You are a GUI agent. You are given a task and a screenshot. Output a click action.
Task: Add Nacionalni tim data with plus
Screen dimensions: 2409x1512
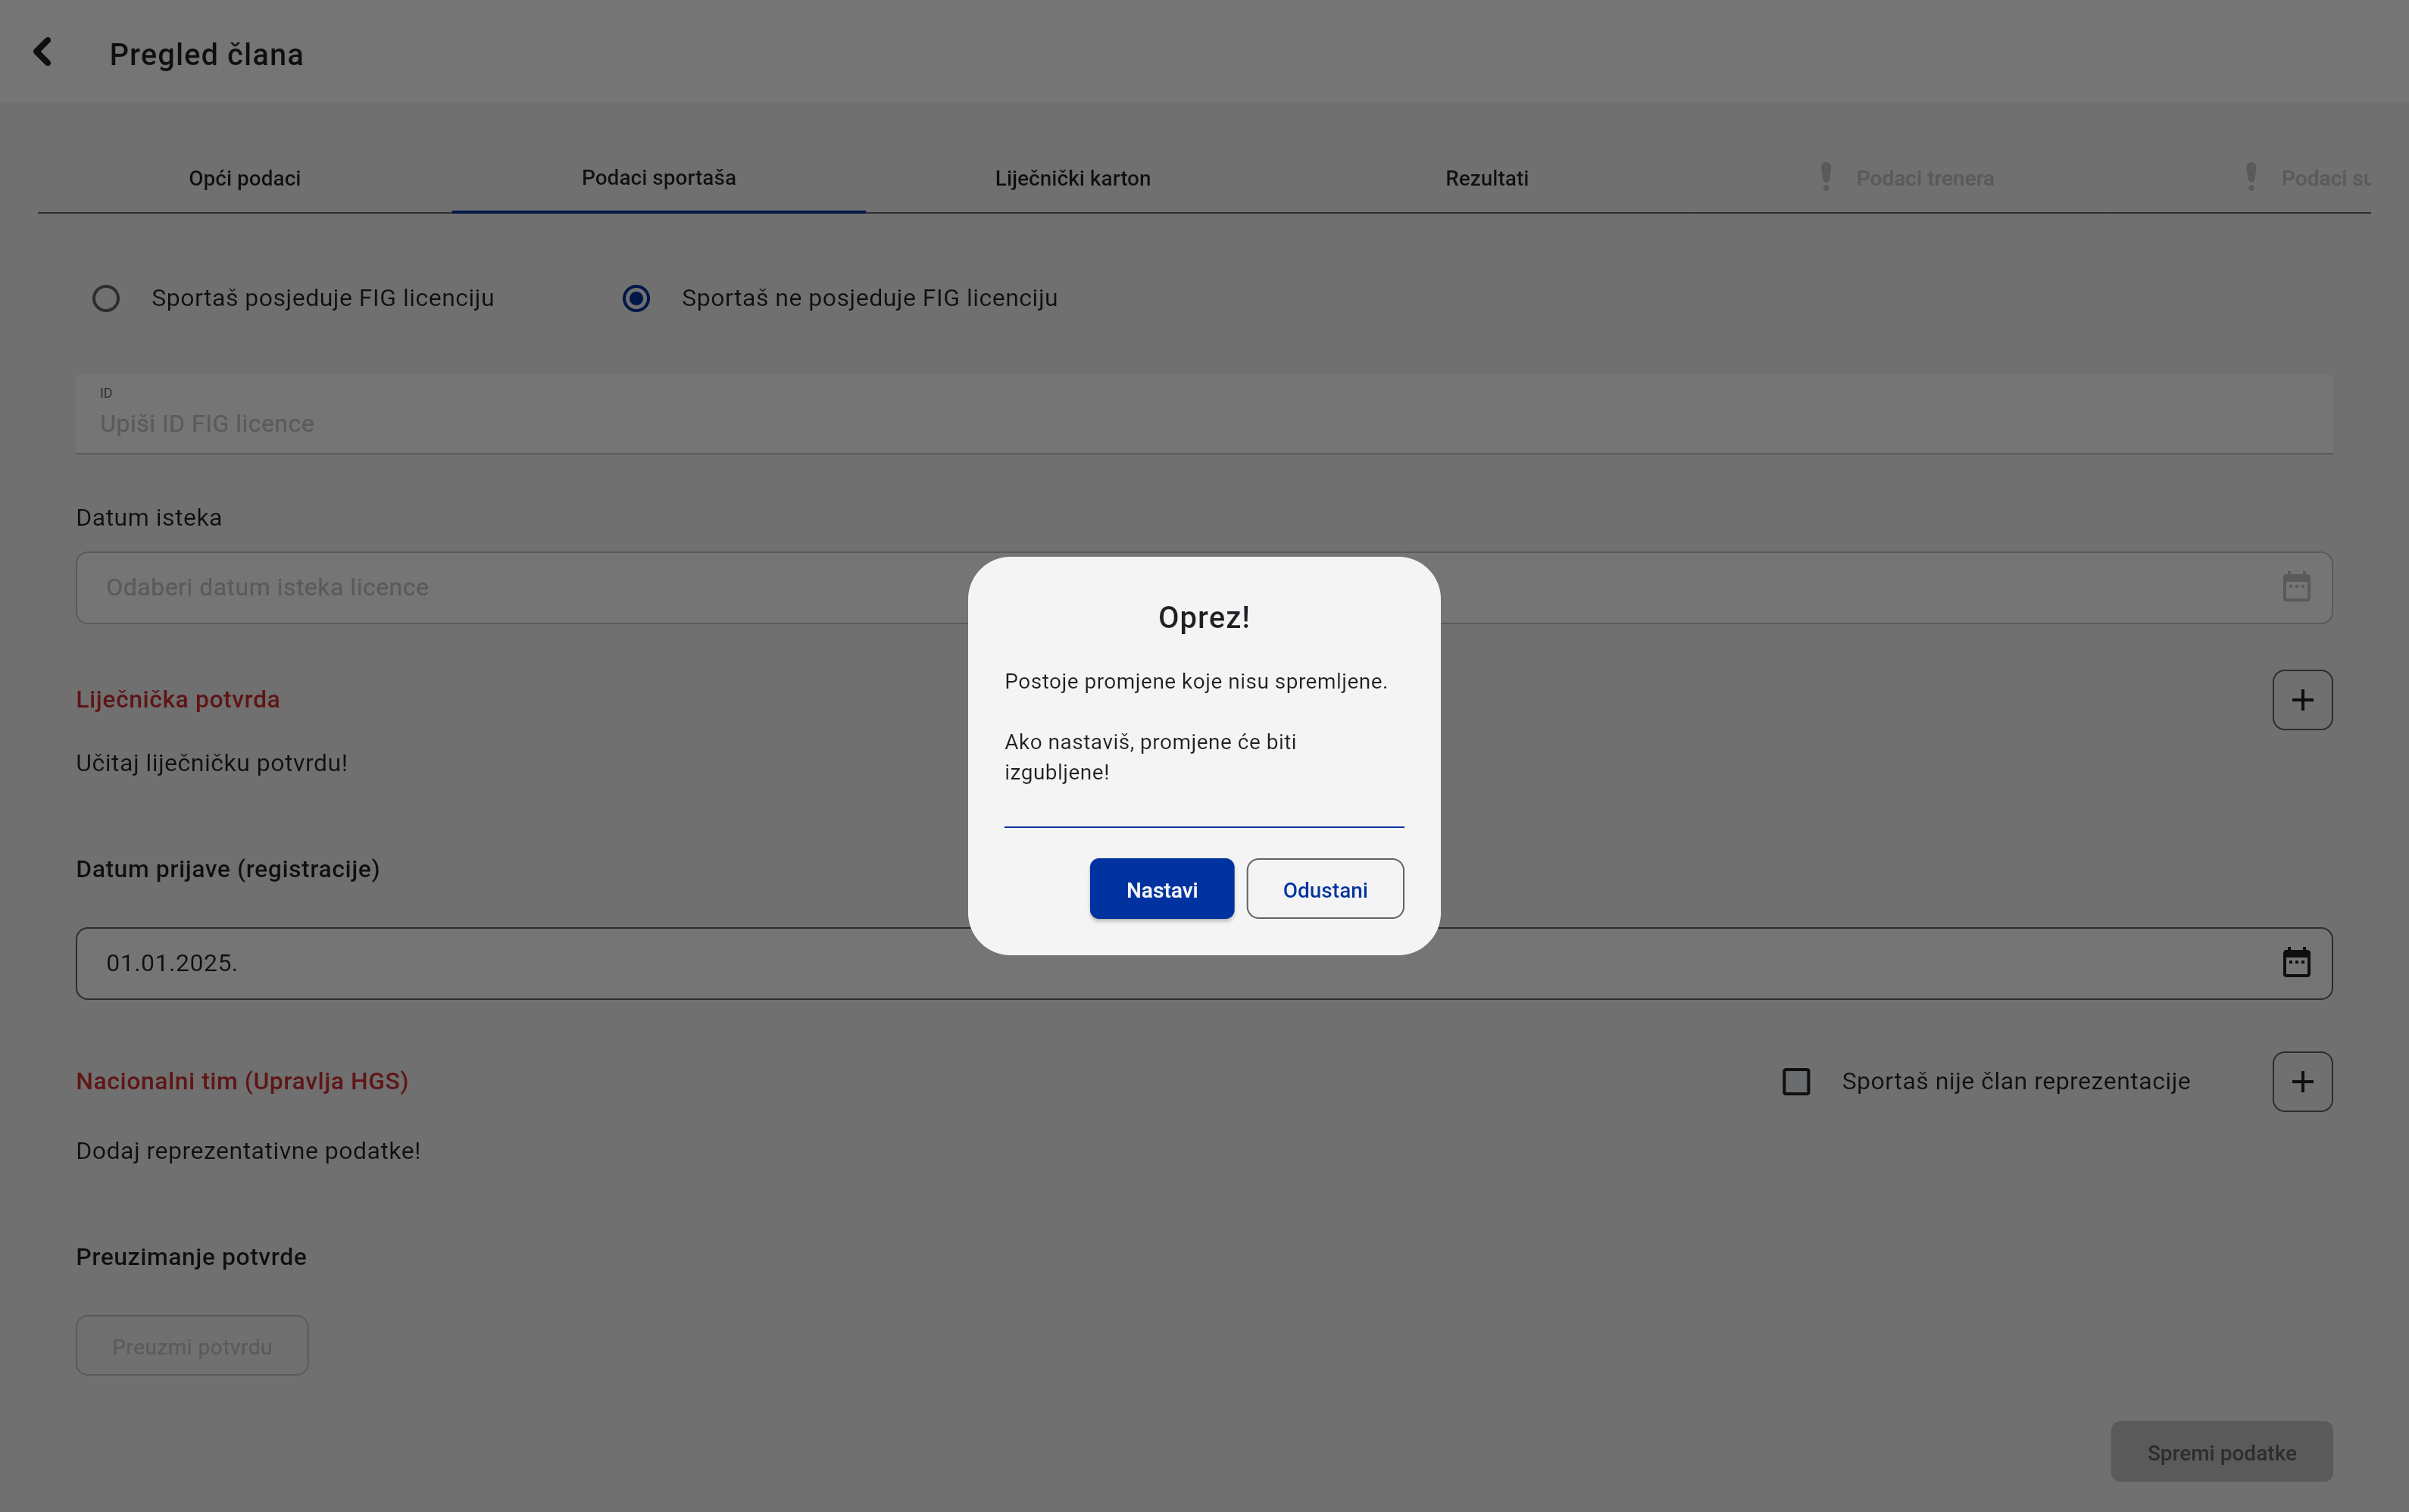(x=2302, y=1082)
